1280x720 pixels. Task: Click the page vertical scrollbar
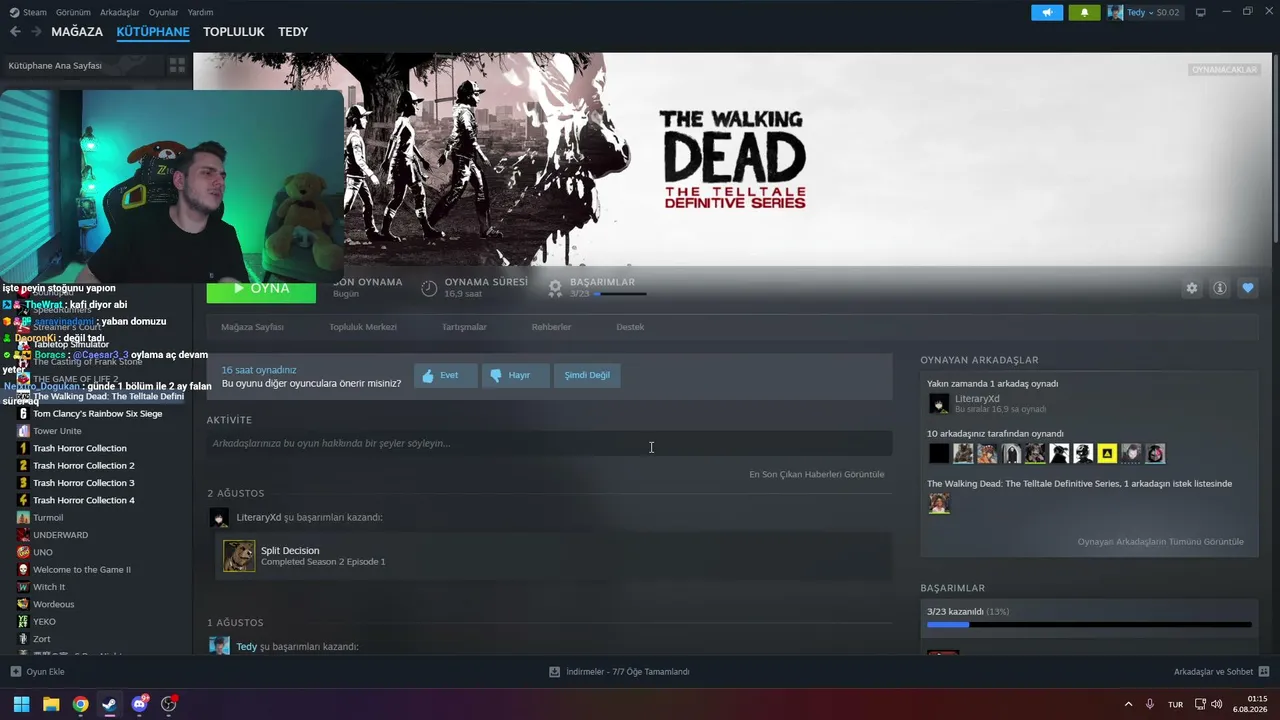coord(1276,150)
